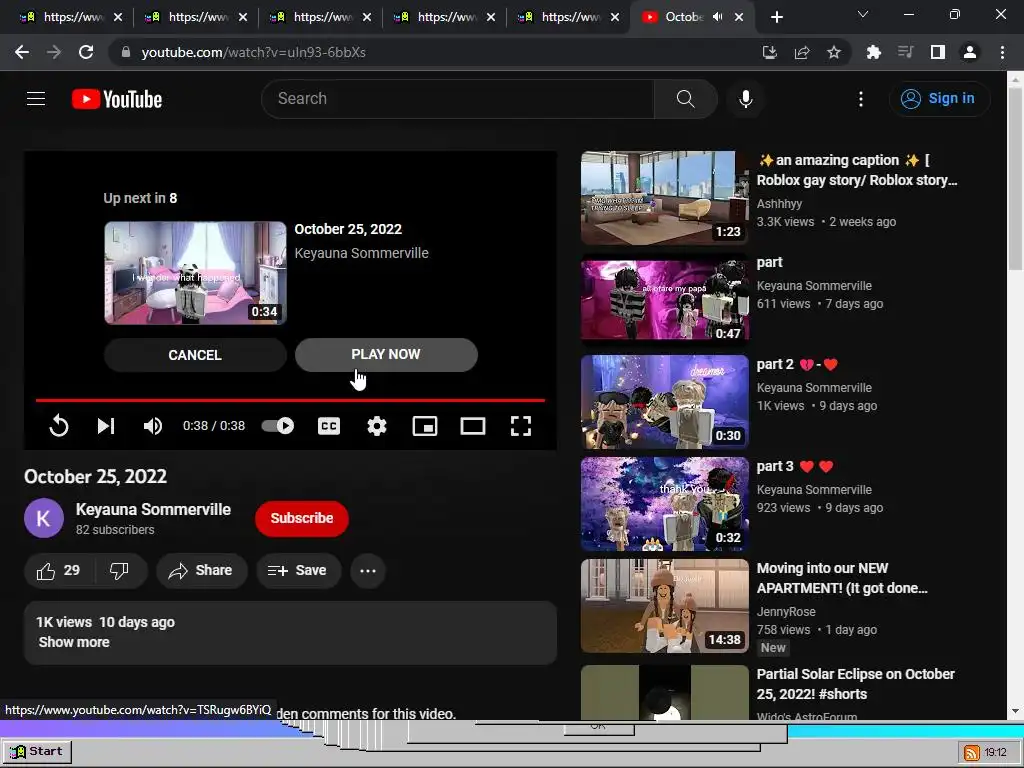Open the up next video thumbnail
Image resolution: width=1024 pixels, height=768 pixels.
point(195,273)
